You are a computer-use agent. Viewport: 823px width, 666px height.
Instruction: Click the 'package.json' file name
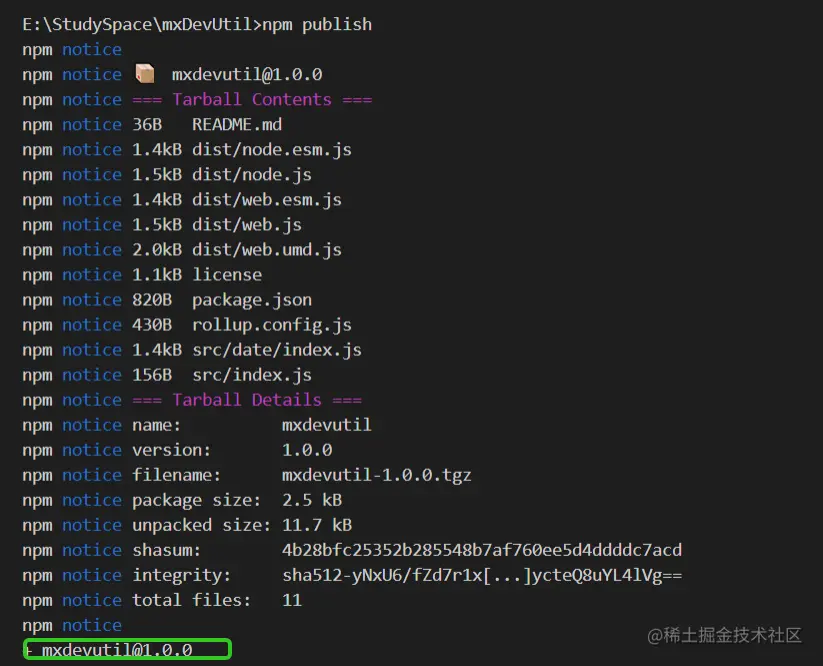252,300
